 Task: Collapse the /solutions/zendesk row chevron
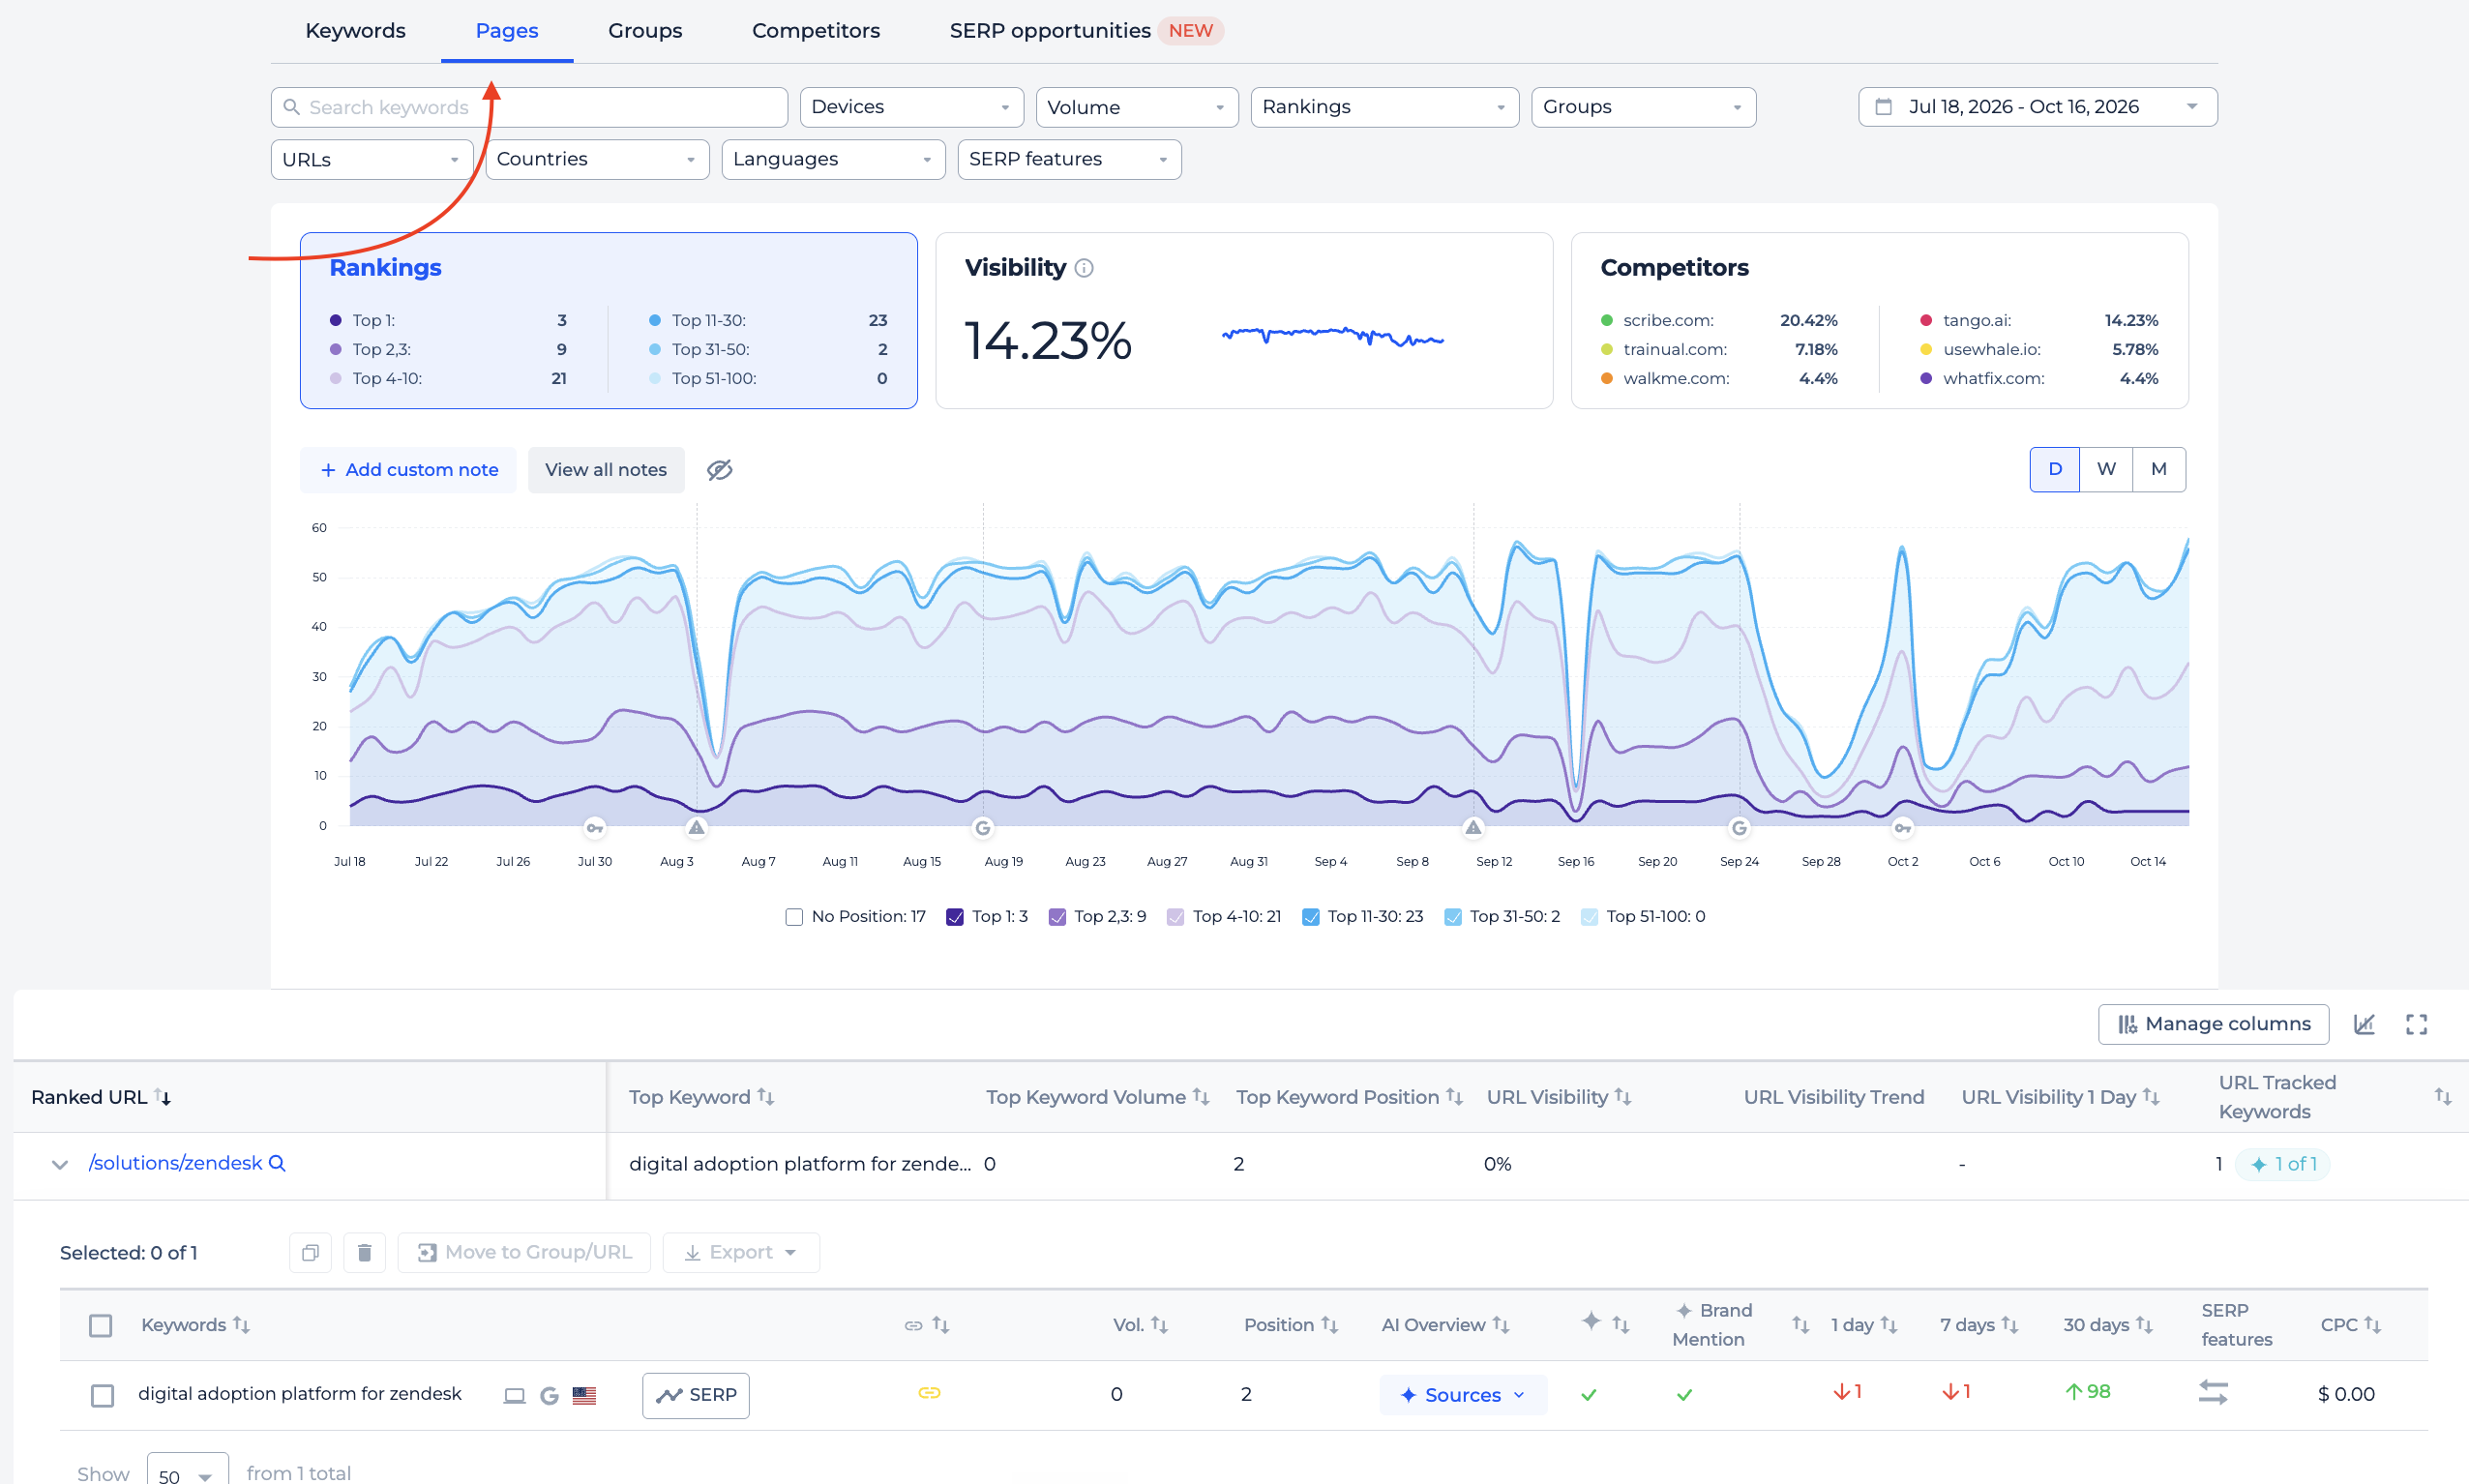tap(60, 1165)
